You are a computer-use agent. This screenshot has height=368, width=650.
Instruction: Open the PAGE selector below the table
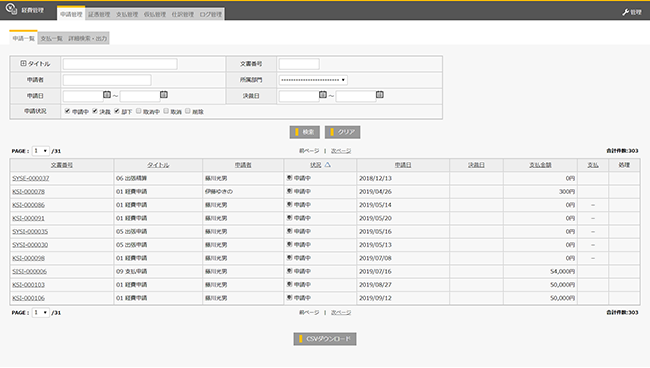click(41, 312)
